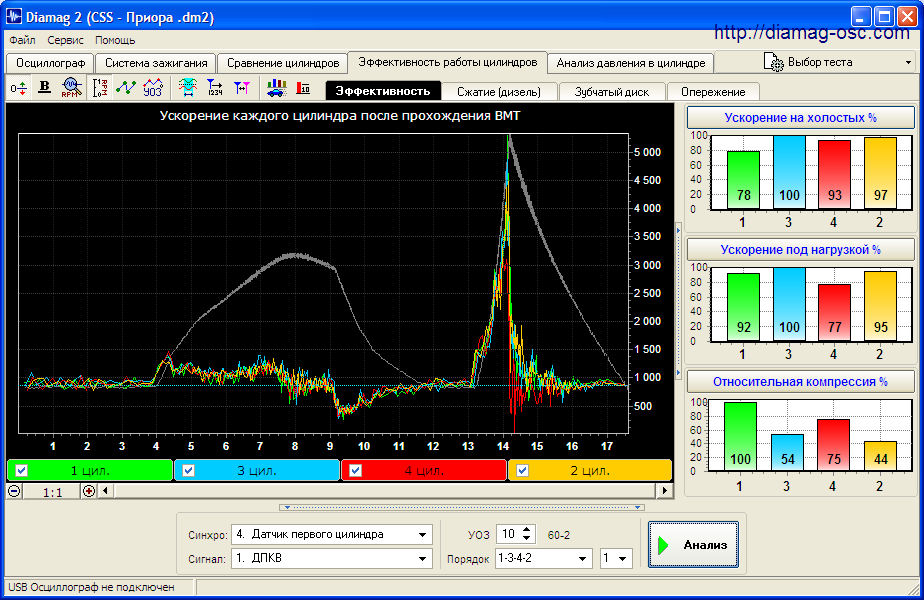Toggle the RPM scale bracket icon
The height and width of the screenshot is (600, 924).
click(100, 88)
